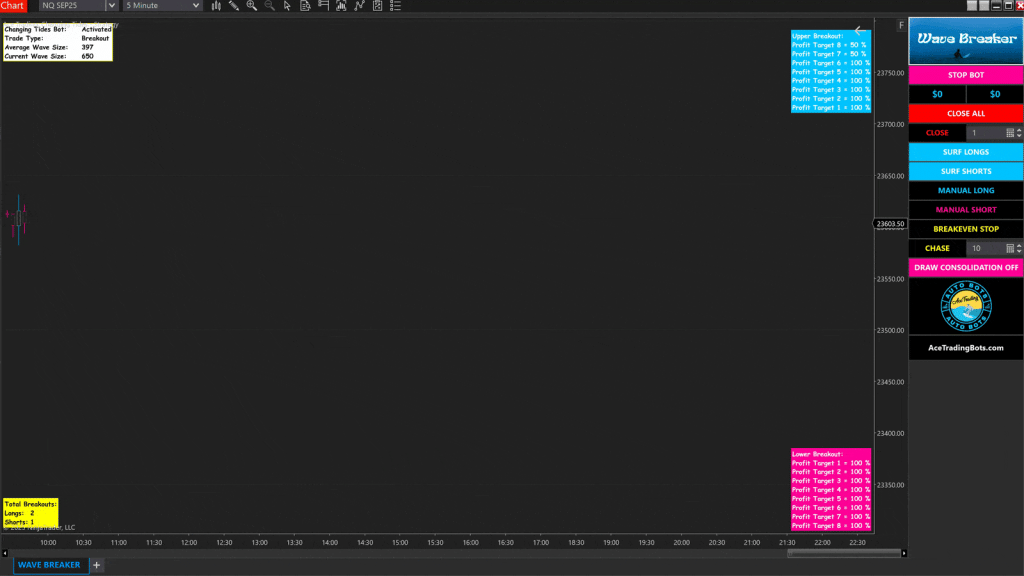The image size is (1024, 576).
Task: Add a new chart tab with plus icon
Action: tap(97, 565)
